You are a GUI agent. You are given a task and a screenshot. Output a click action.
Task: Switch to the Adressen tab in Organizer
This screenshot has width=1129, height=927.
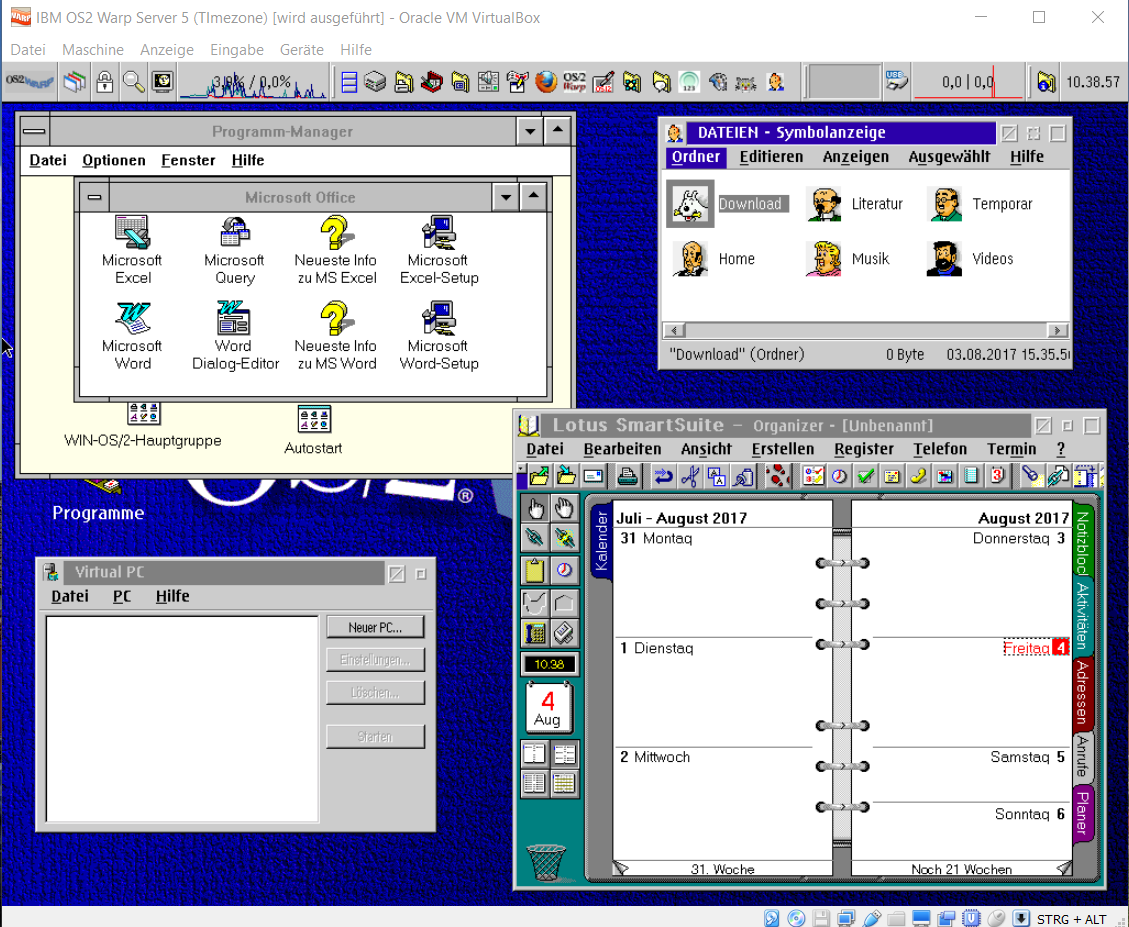(x=1082, y=693)
